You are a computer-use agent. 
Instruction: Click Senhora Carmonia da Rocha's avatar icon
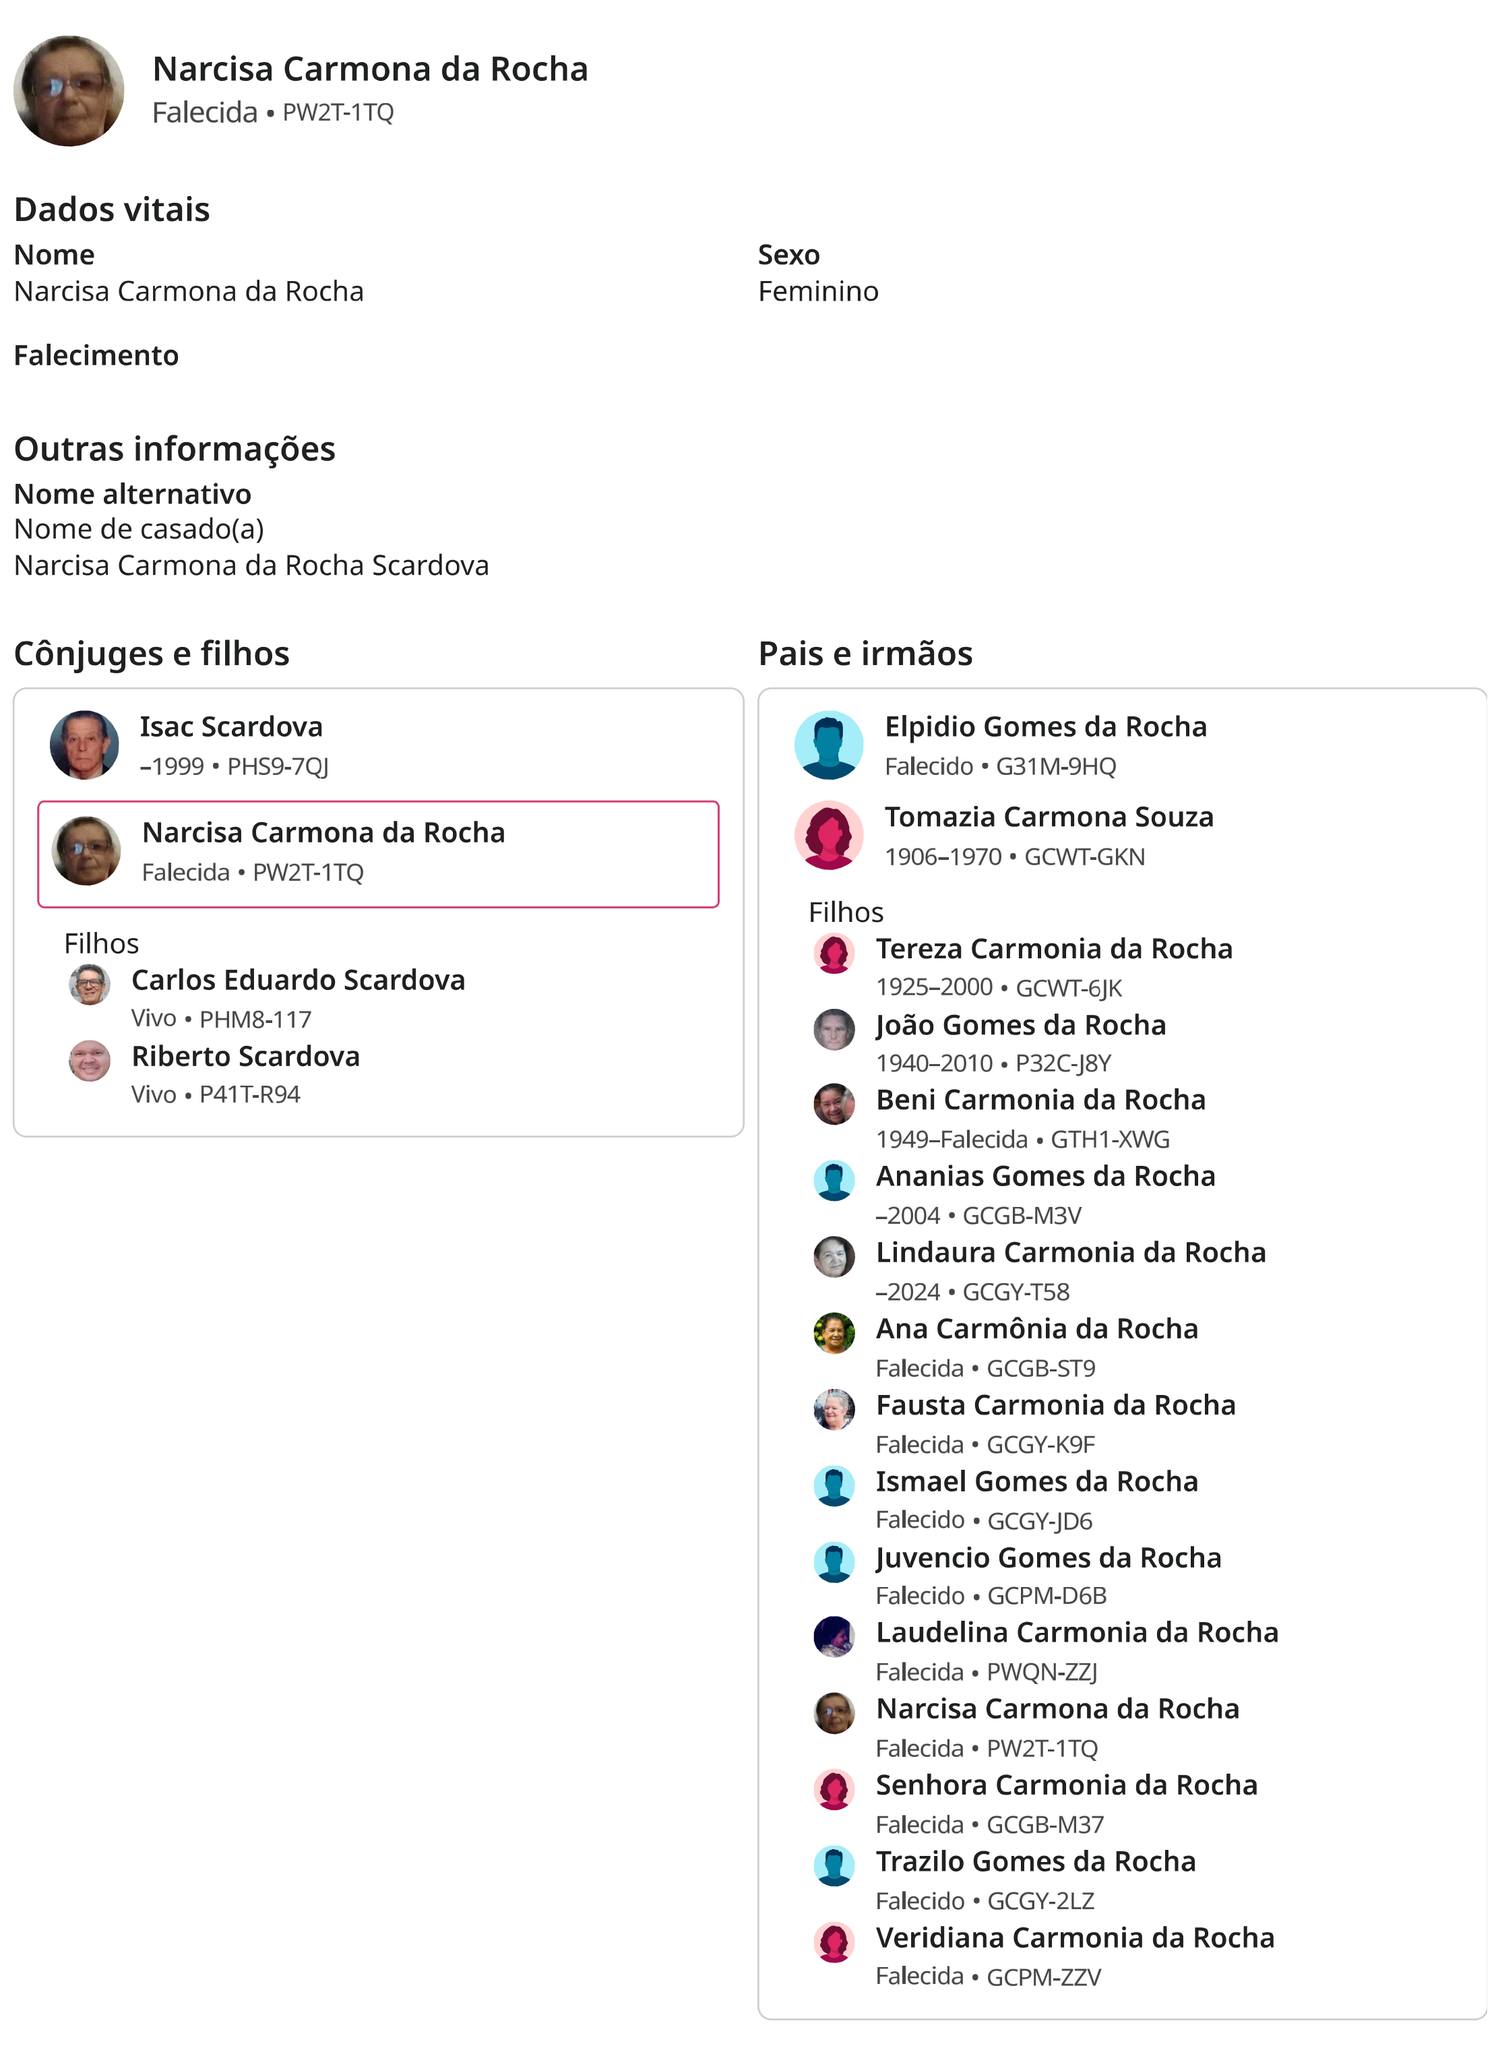(834, 1790)
